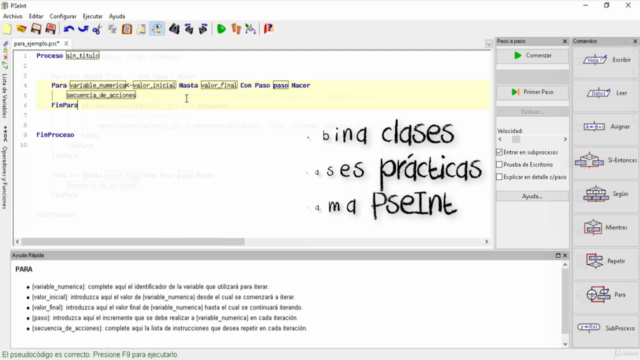Toggle the highlighted eye view icon
This screenshot has width=640, height=360.
(x=157, y=29)
